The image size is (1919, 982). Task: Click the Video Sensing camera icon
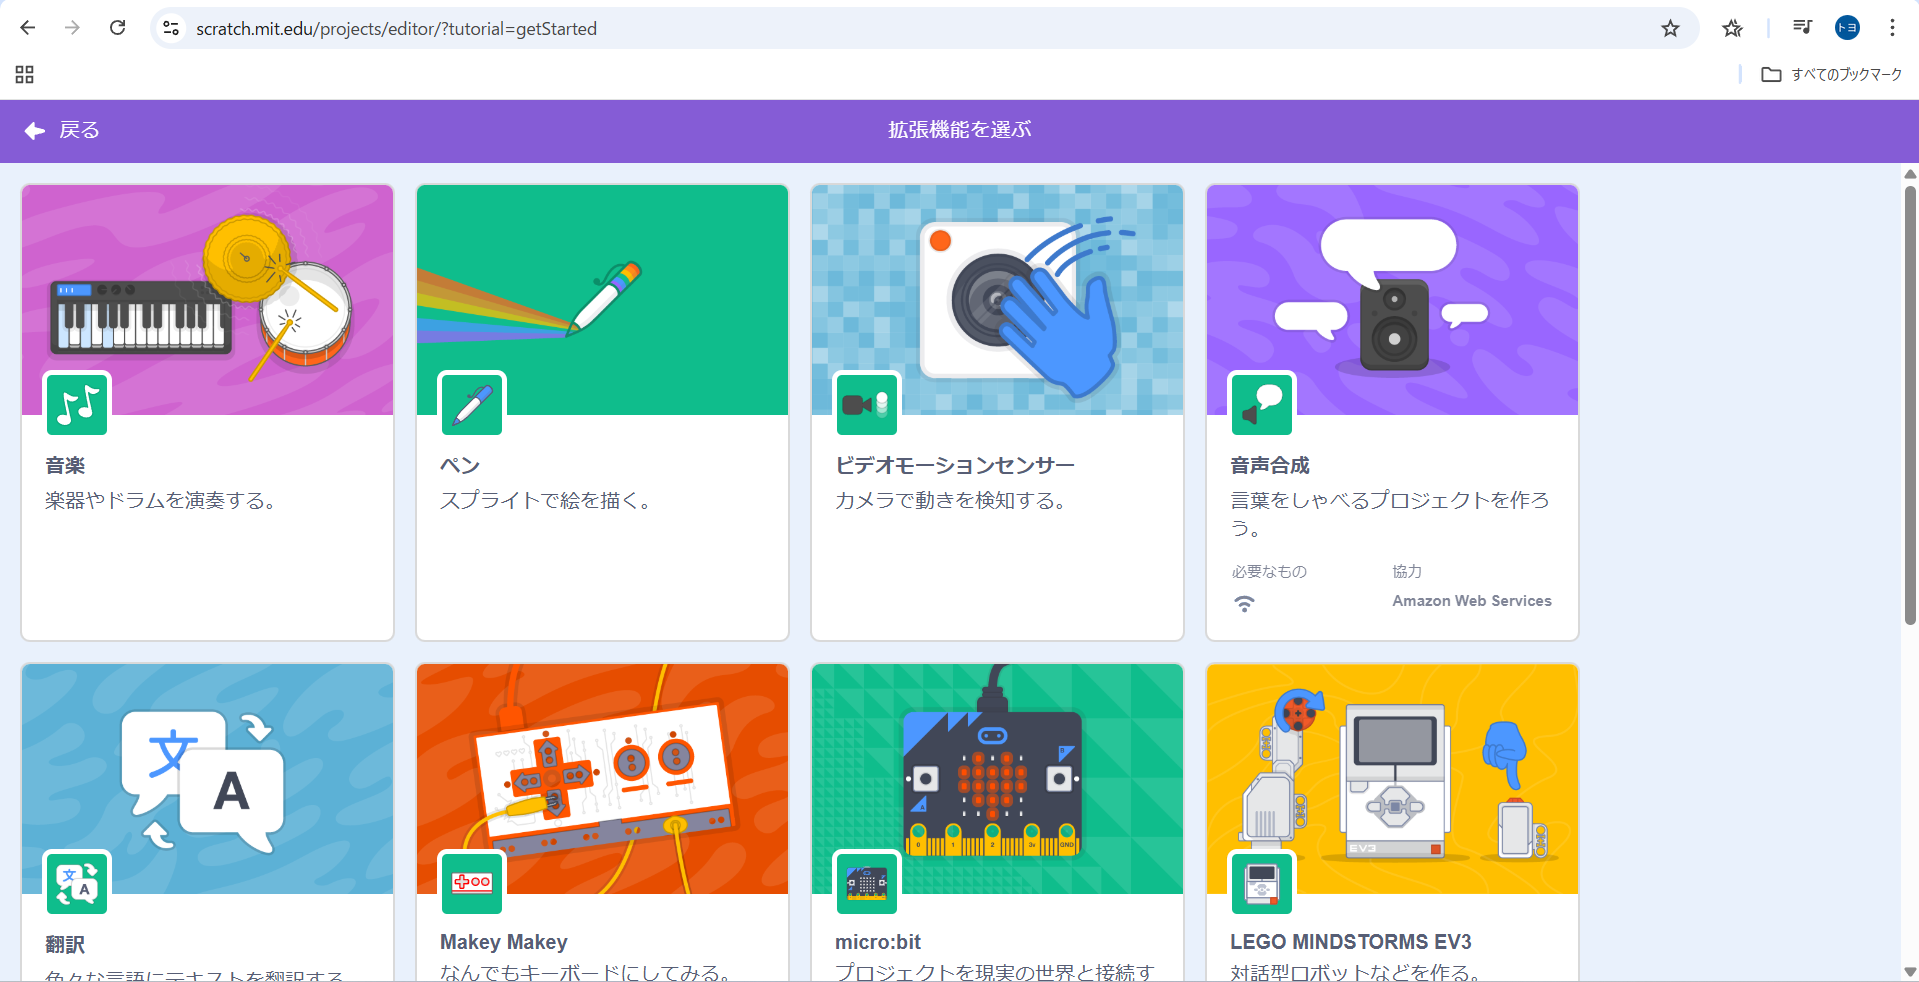(x=866, y=405)
